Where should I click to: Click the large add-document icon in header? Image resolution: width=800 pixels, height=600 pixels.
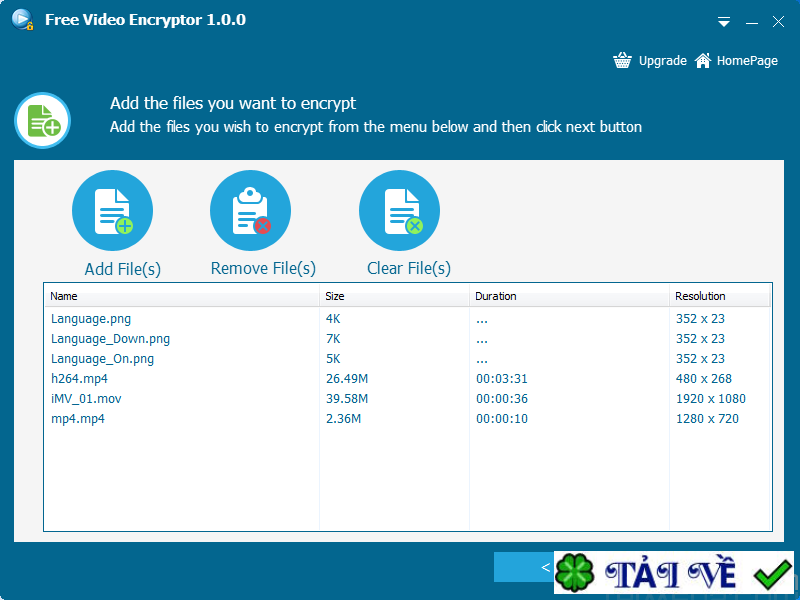pyautogui.click(x=42, y=120)
